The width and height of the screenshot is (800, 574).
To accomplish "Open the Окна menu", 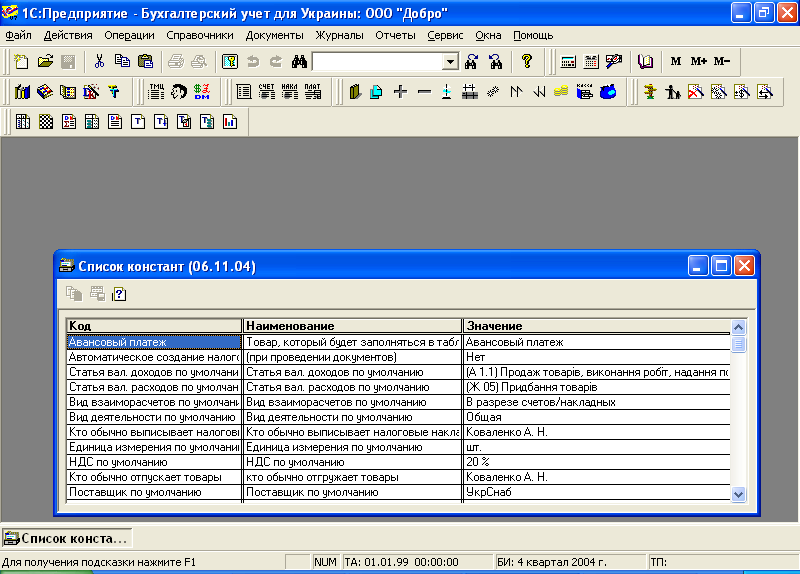I will [x=488, y=35].
